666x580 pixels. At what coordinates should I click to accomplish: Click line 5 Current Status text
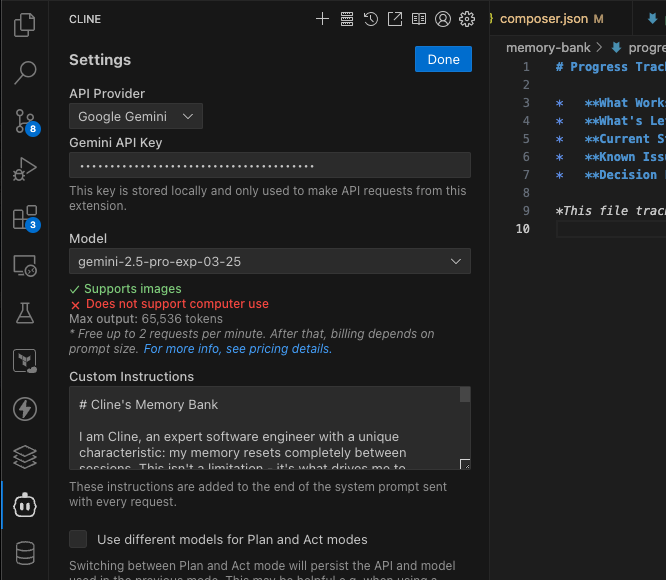click(624, 139)
